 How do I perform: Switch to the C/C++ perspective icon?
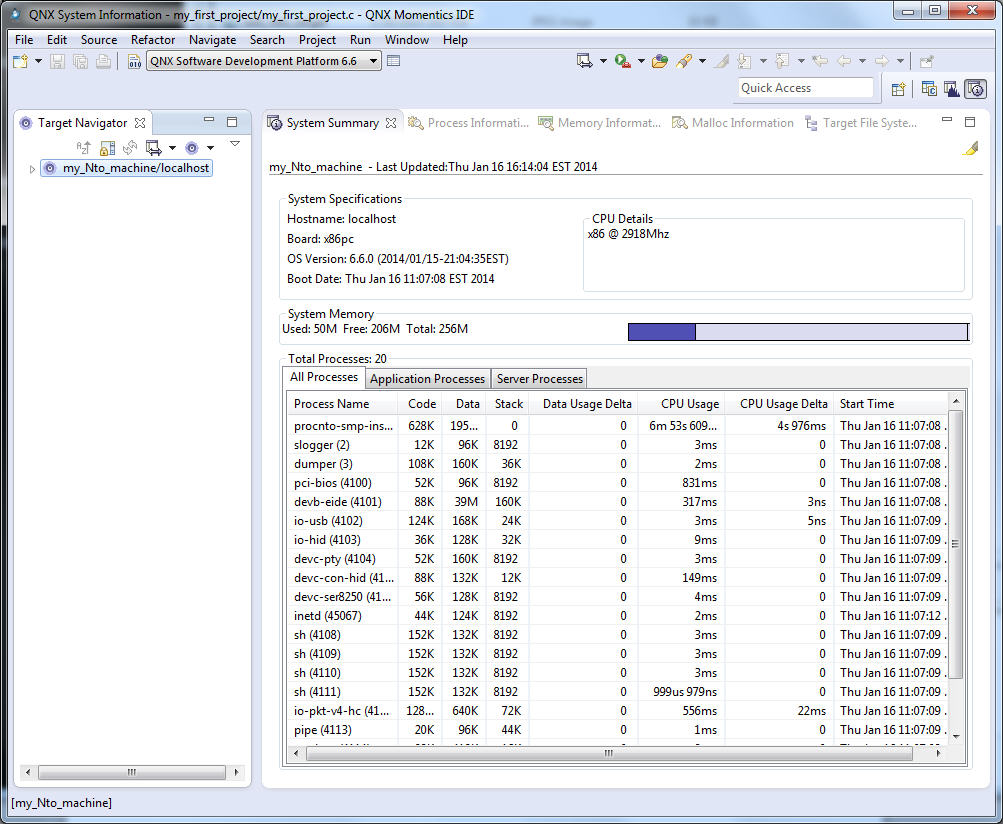[929, 89]
